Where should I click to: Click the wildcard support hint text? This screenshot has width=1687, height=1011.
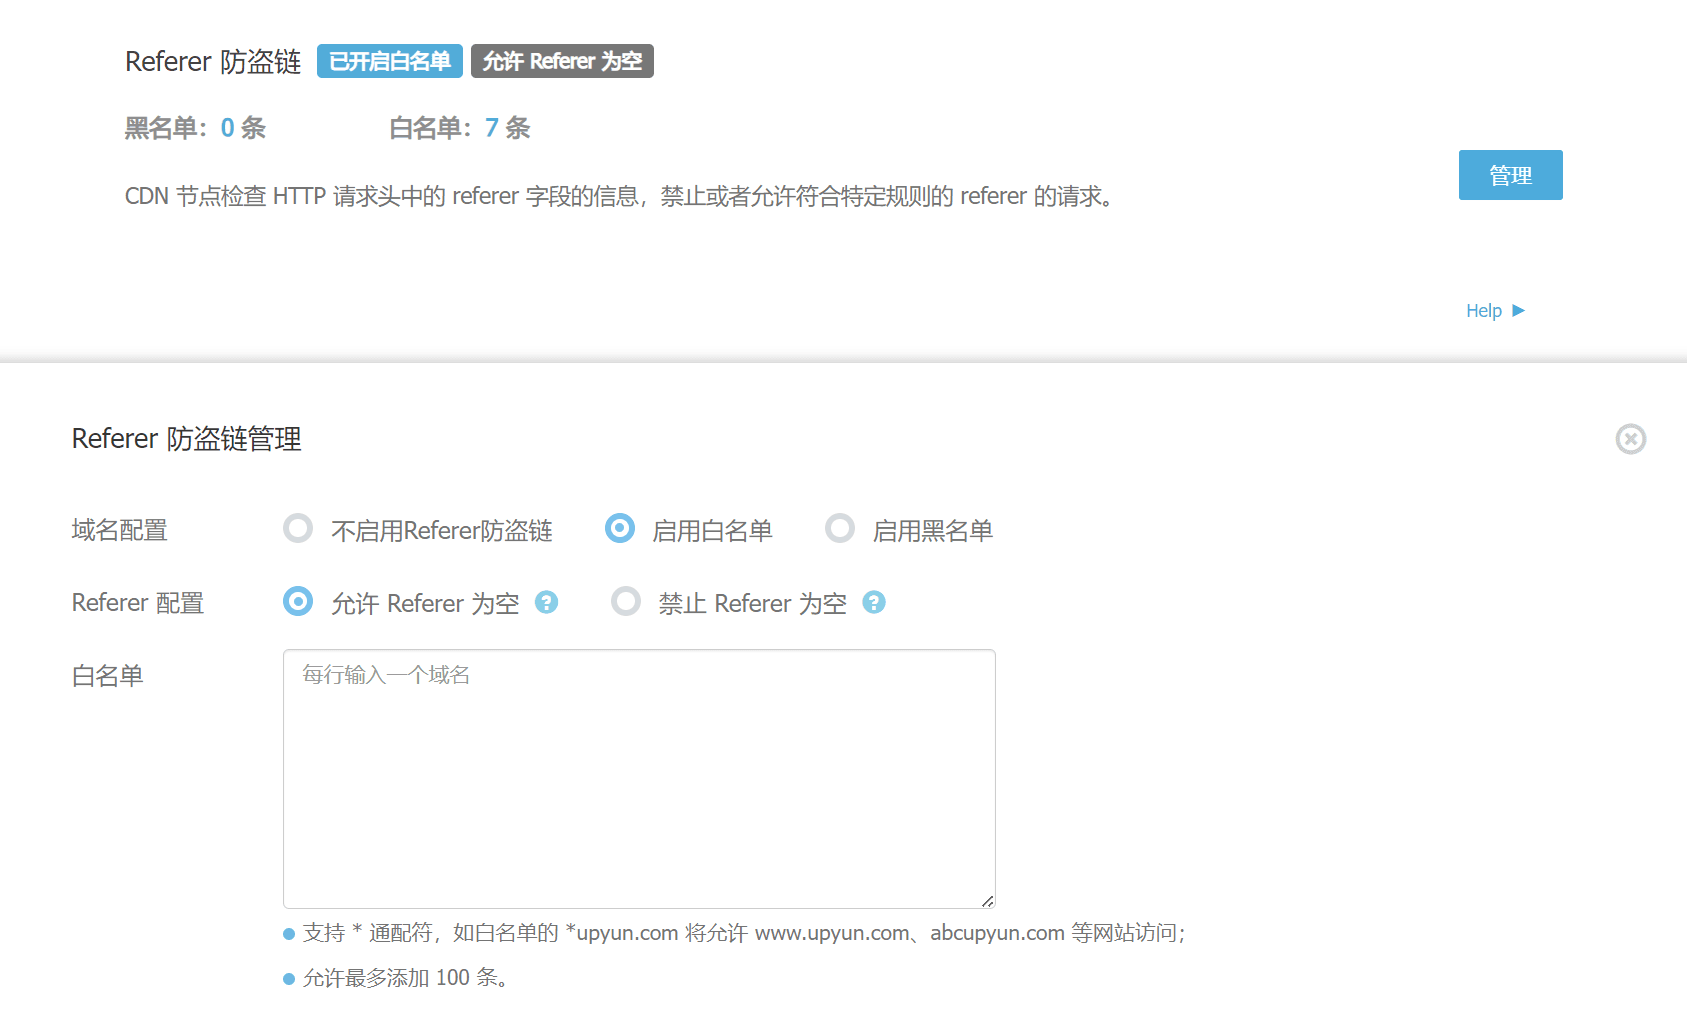coord(744,933)
